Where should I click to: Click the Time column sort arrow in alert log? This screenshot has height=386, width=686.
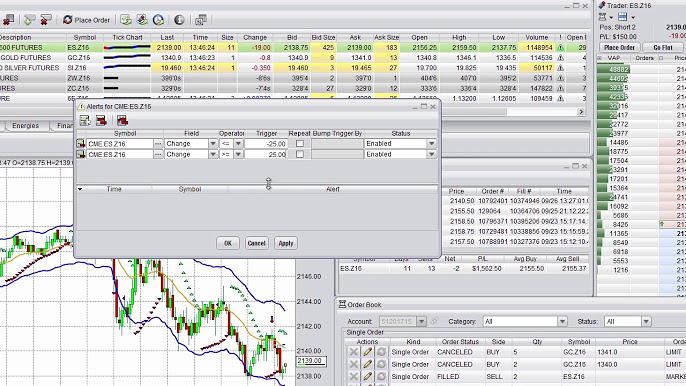click(x=80, y=189)
